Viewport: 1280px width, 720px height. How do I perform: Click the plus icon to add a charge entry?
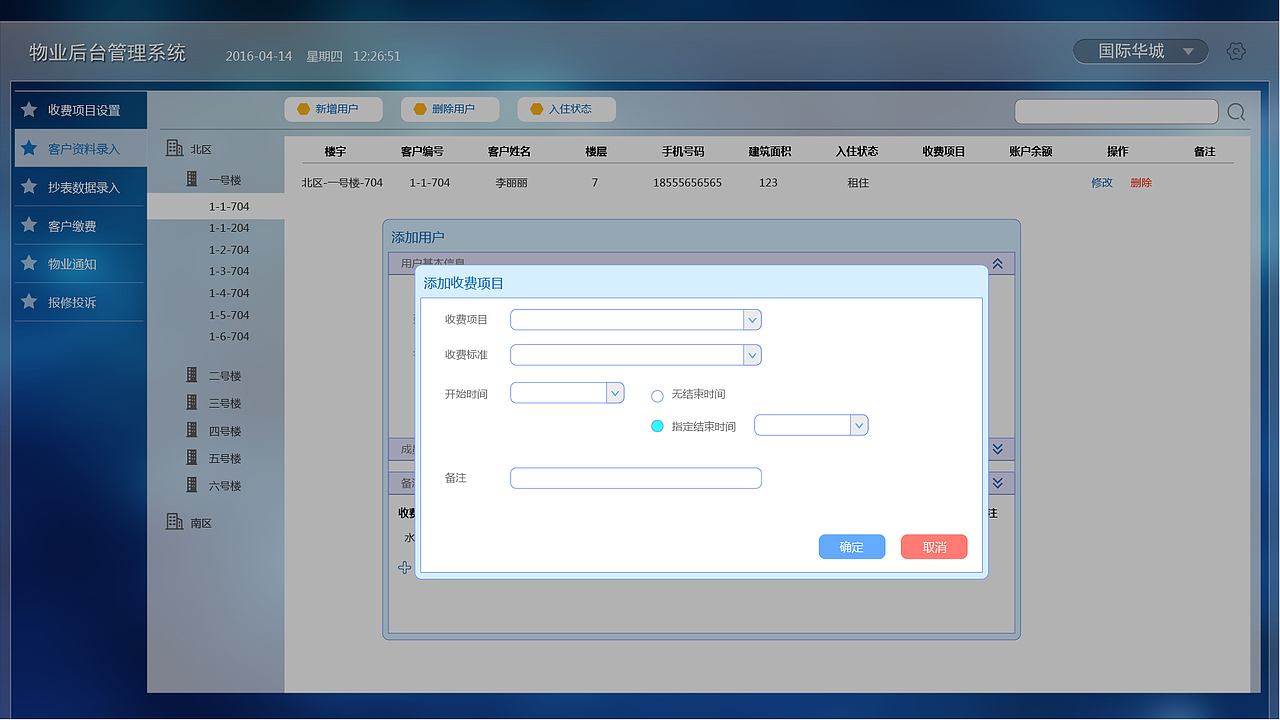[404, 567]
